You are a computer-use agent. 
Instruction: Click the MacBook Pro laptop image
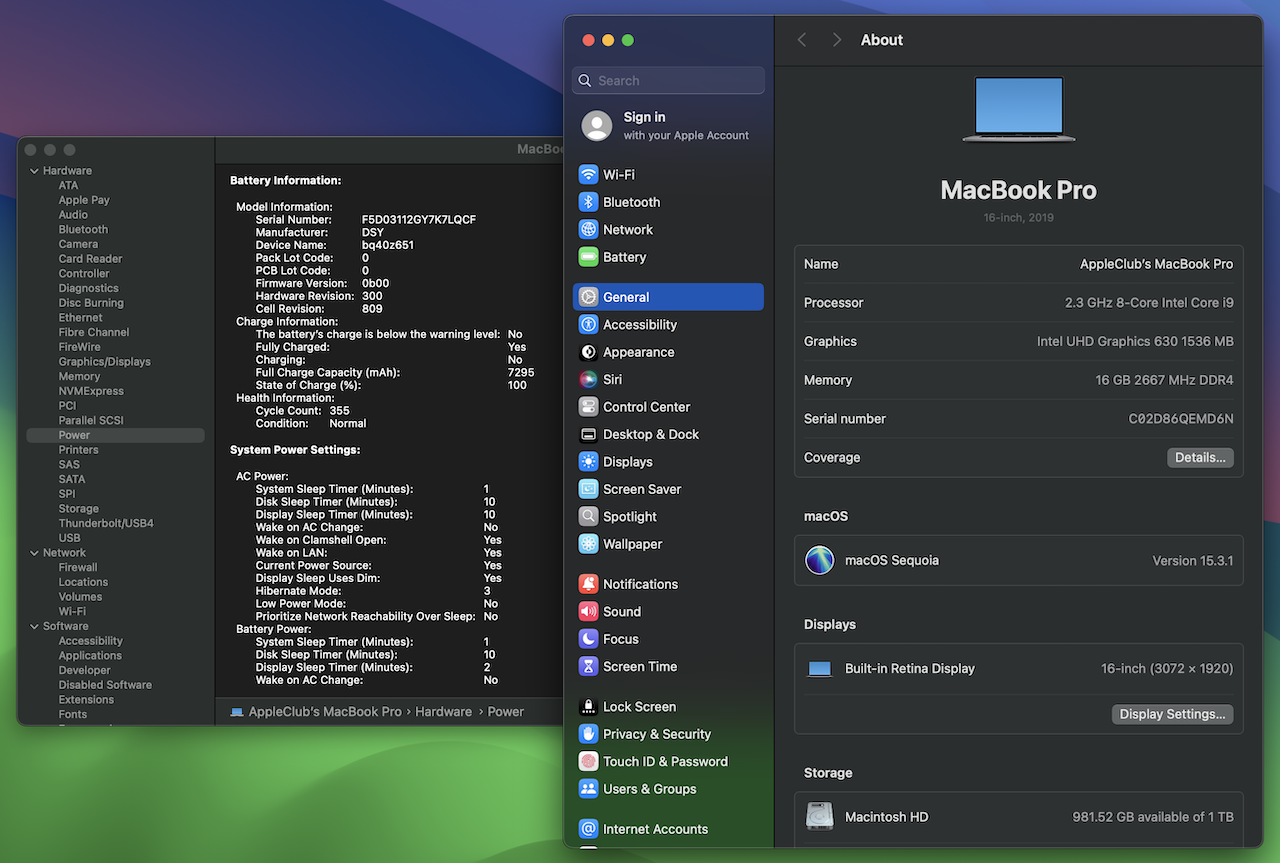1019,109
